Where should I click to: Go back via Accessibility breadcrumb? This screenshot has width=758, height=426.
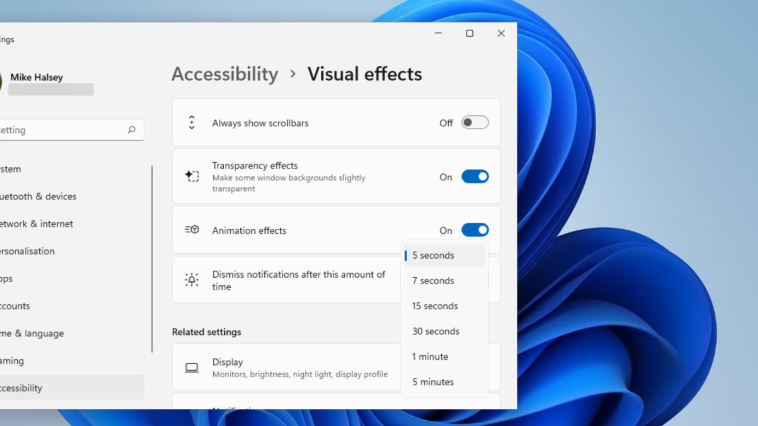pyautogui.click(x=225, y=74)
